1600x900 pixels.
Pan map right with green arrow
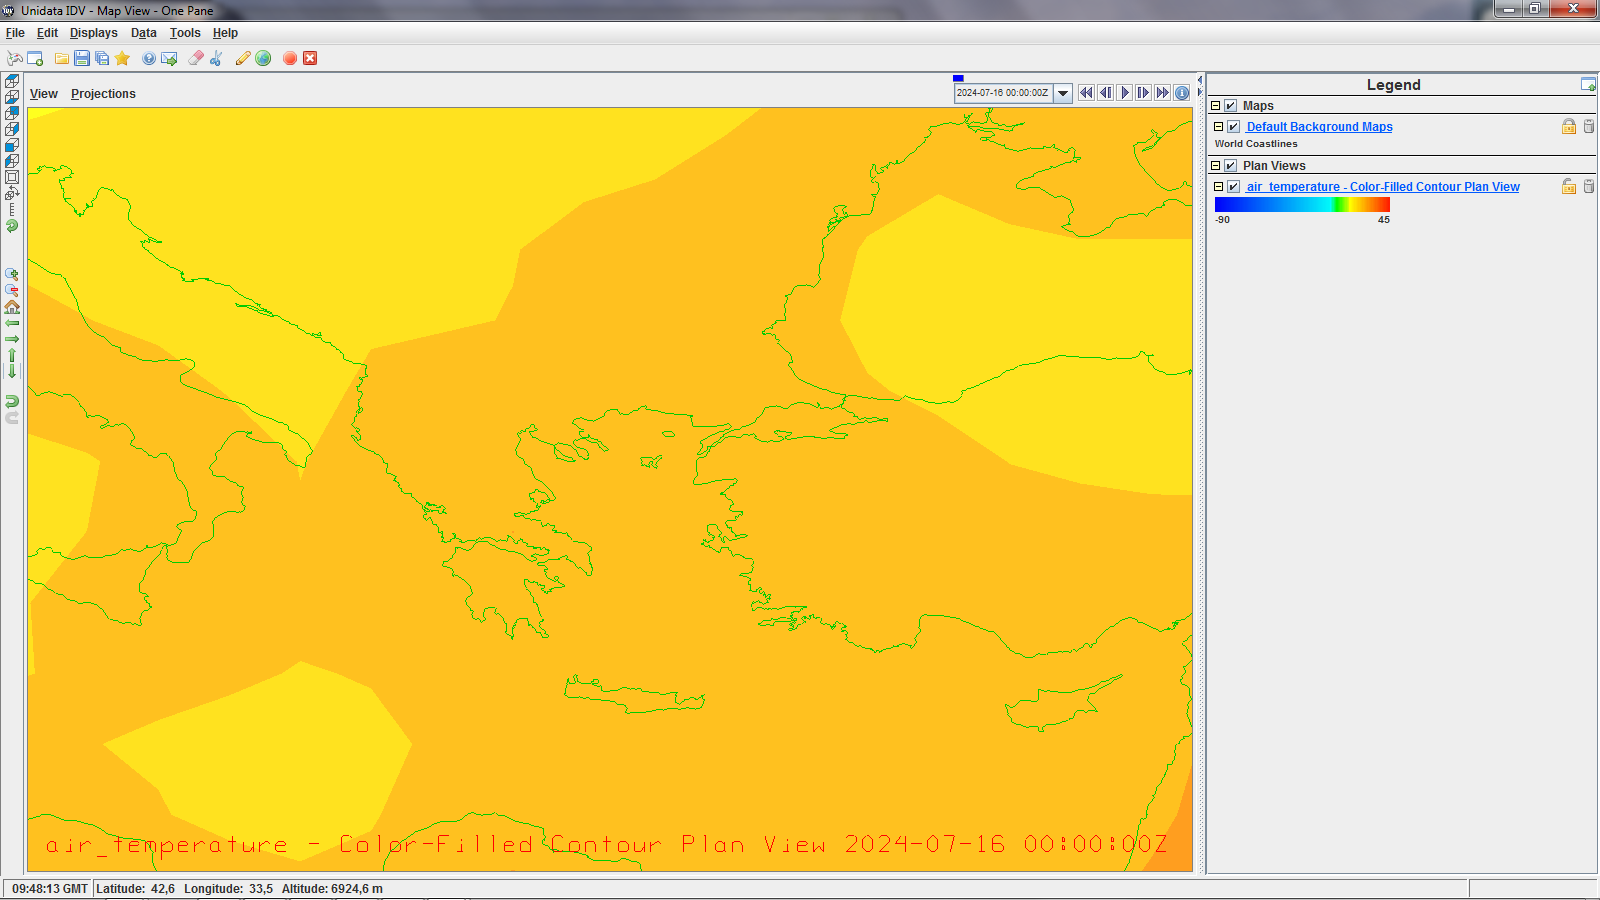pos(12,338)
